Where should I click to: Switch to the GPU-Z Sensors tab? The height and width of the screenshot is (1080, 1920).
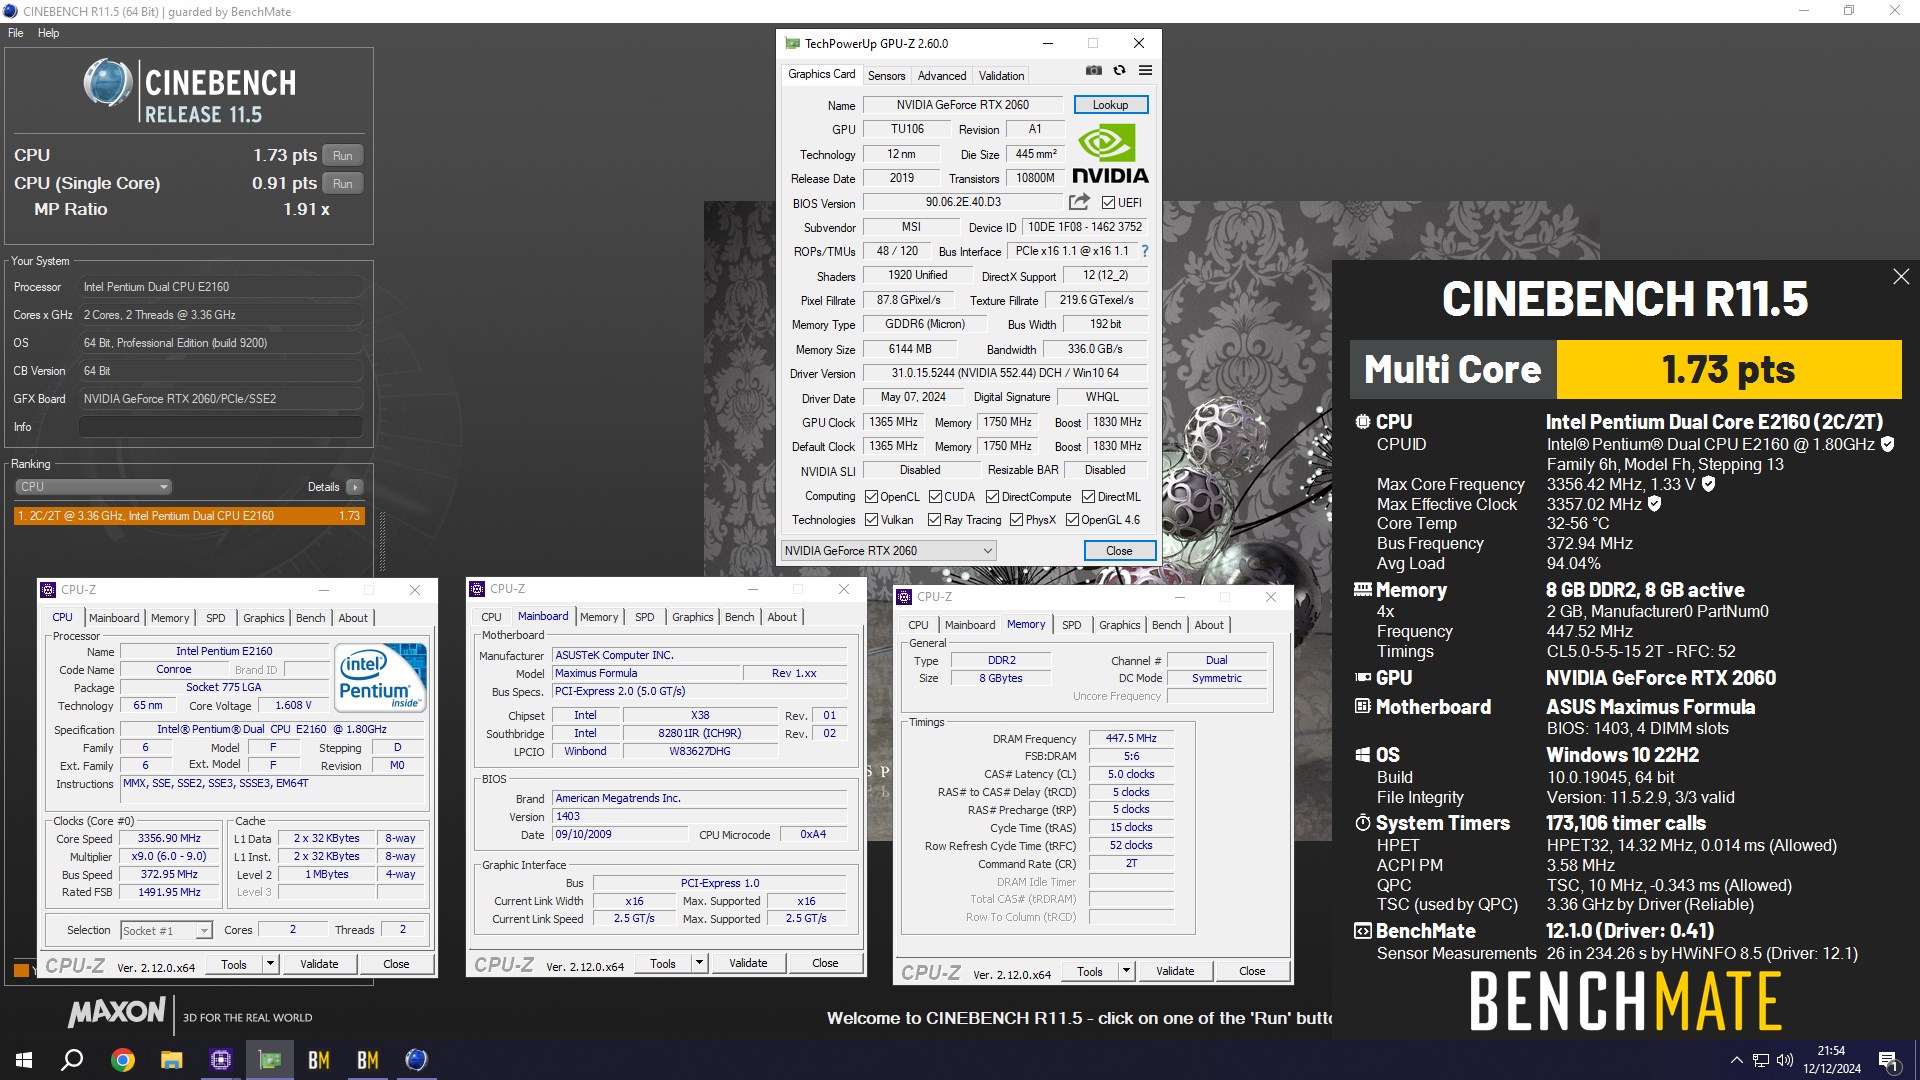tap(886, 76)
